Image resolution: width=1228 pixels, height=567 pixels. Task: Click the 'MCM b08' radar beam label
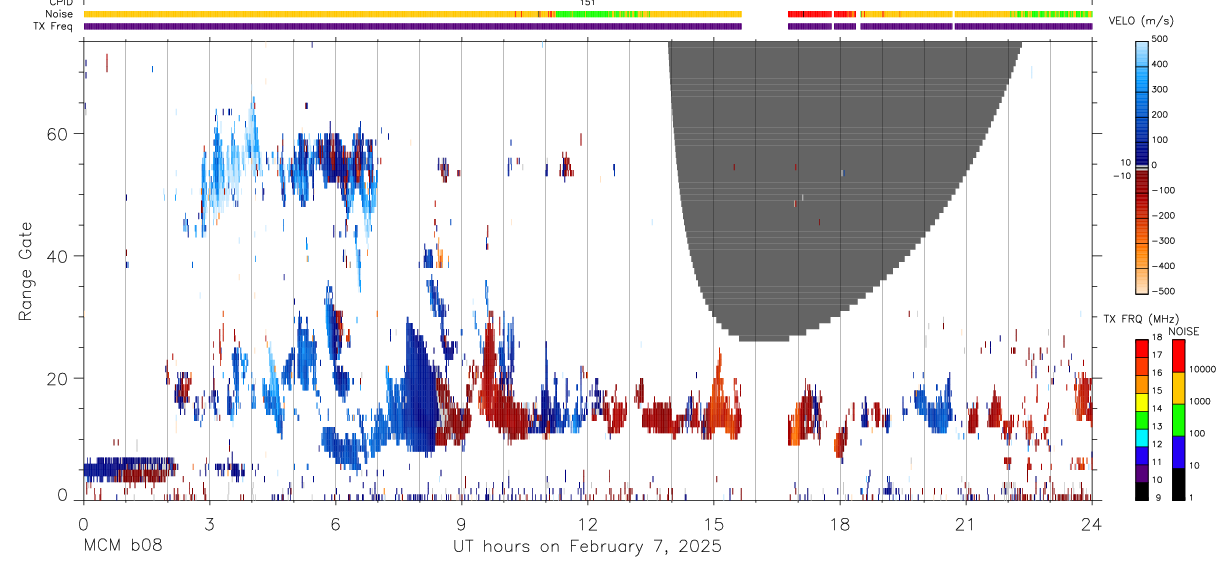pos(123,547)
